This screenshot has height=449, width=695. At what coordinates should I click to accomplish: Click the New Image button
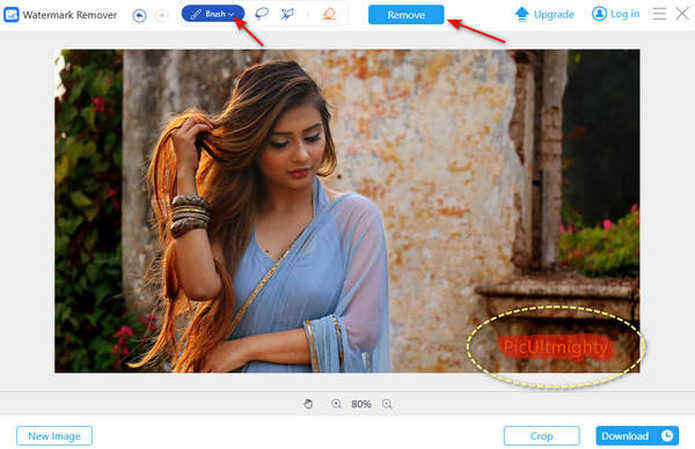55,436
